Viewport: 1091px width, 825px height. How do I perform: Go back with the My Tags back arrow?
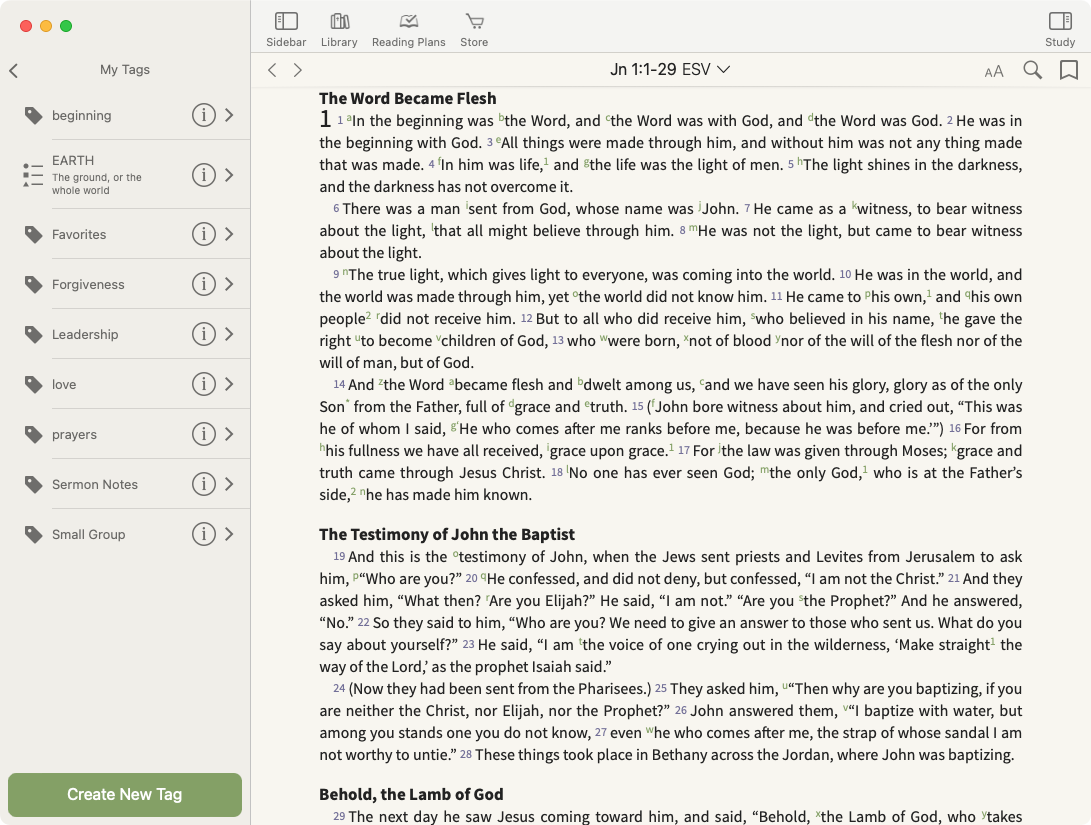click(x=14, y=70)
